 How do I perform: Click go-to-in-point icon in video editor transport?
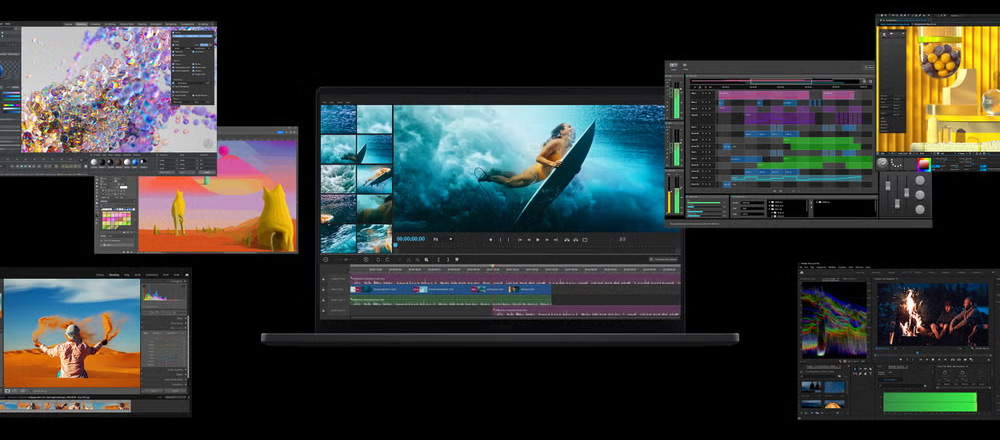[x=520, y=240]
